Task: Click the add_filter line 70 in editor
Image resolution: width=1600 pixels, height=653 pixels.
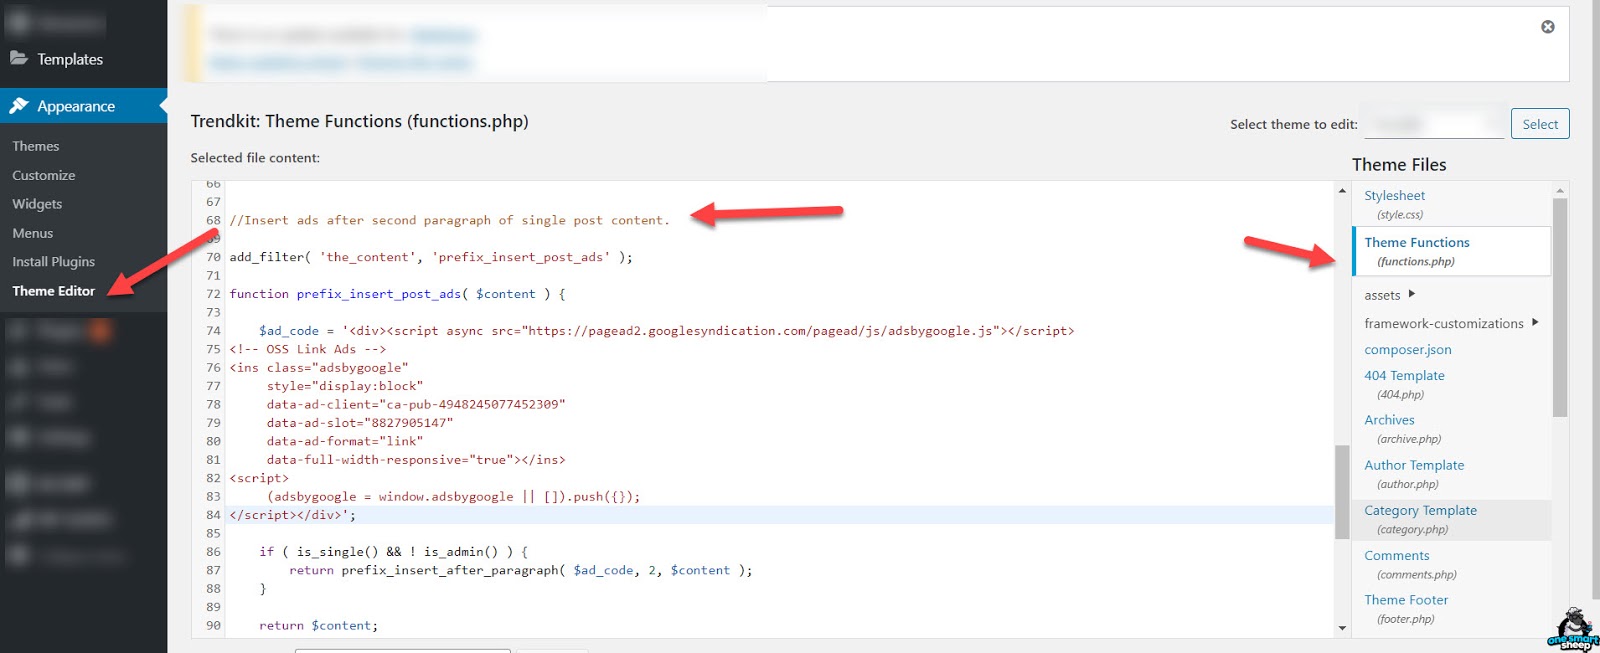Action: (431, 257)
